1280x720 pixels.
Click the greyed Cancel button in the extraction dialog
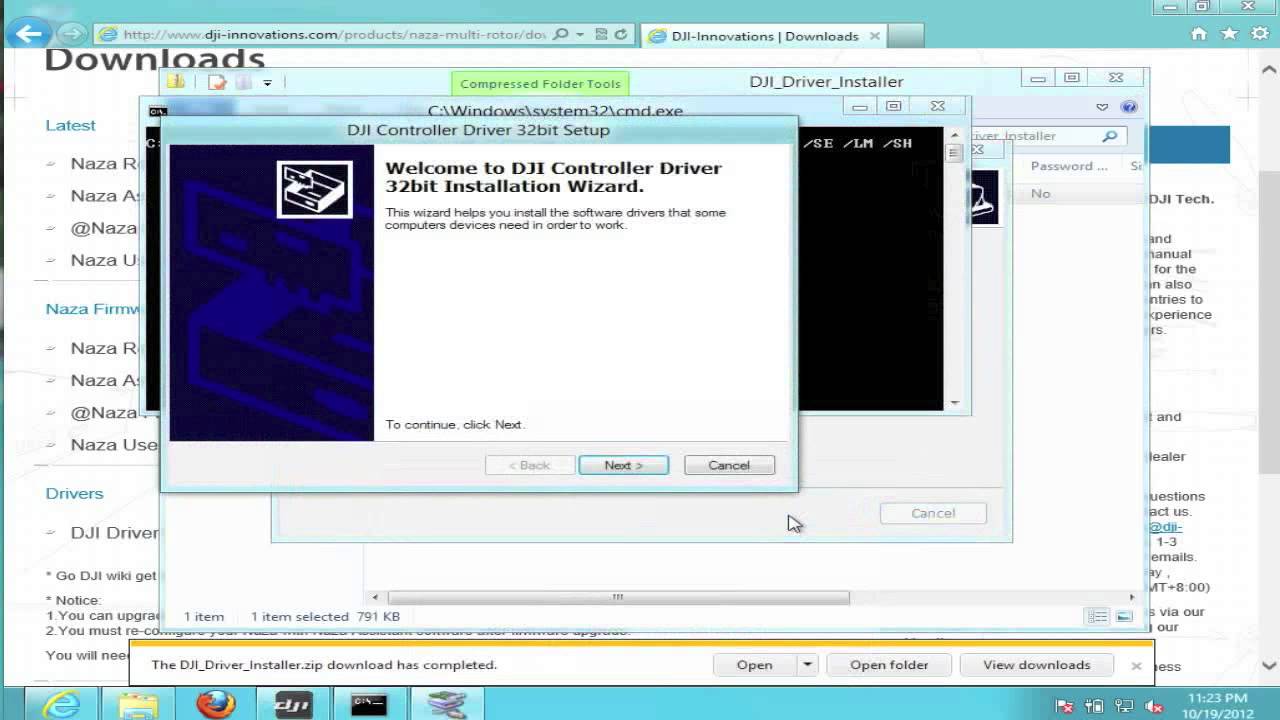[933, 513]
